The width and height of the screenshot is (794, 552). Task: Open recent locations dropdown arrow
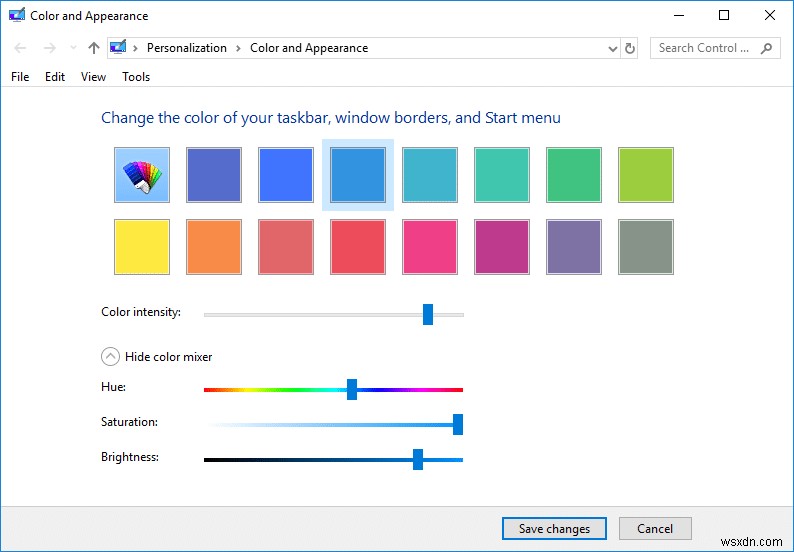pyautogui.click(x=72, y=48)
